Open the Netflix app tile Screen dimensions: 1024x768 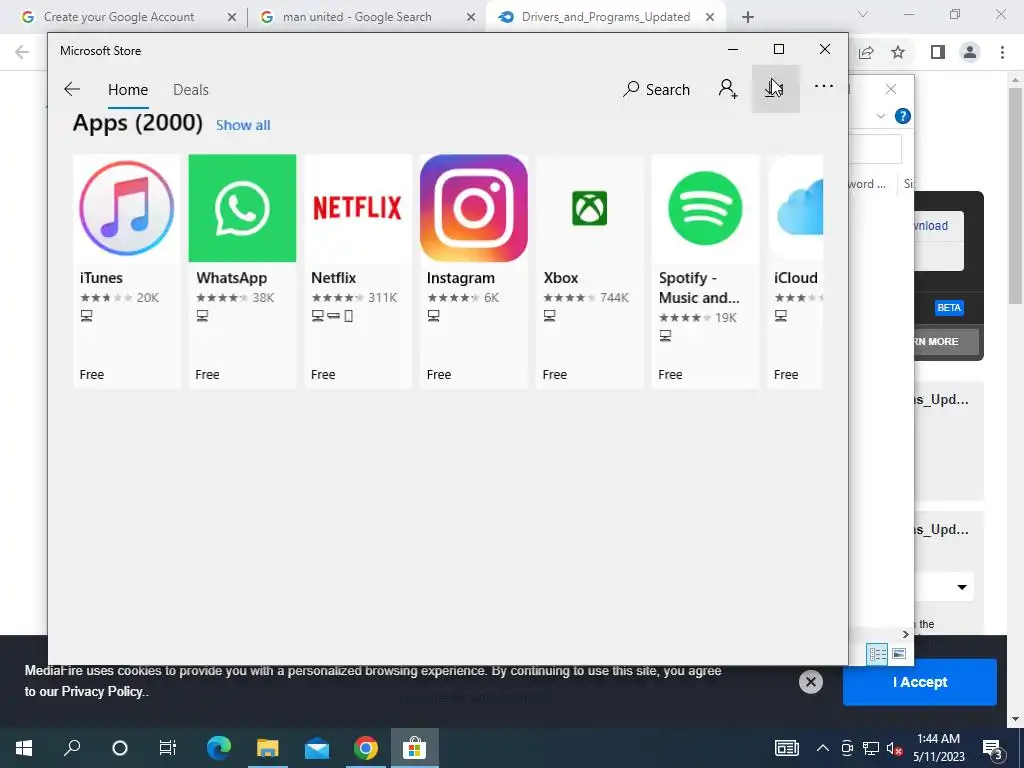pyautogui.click(x=358, y=271)
